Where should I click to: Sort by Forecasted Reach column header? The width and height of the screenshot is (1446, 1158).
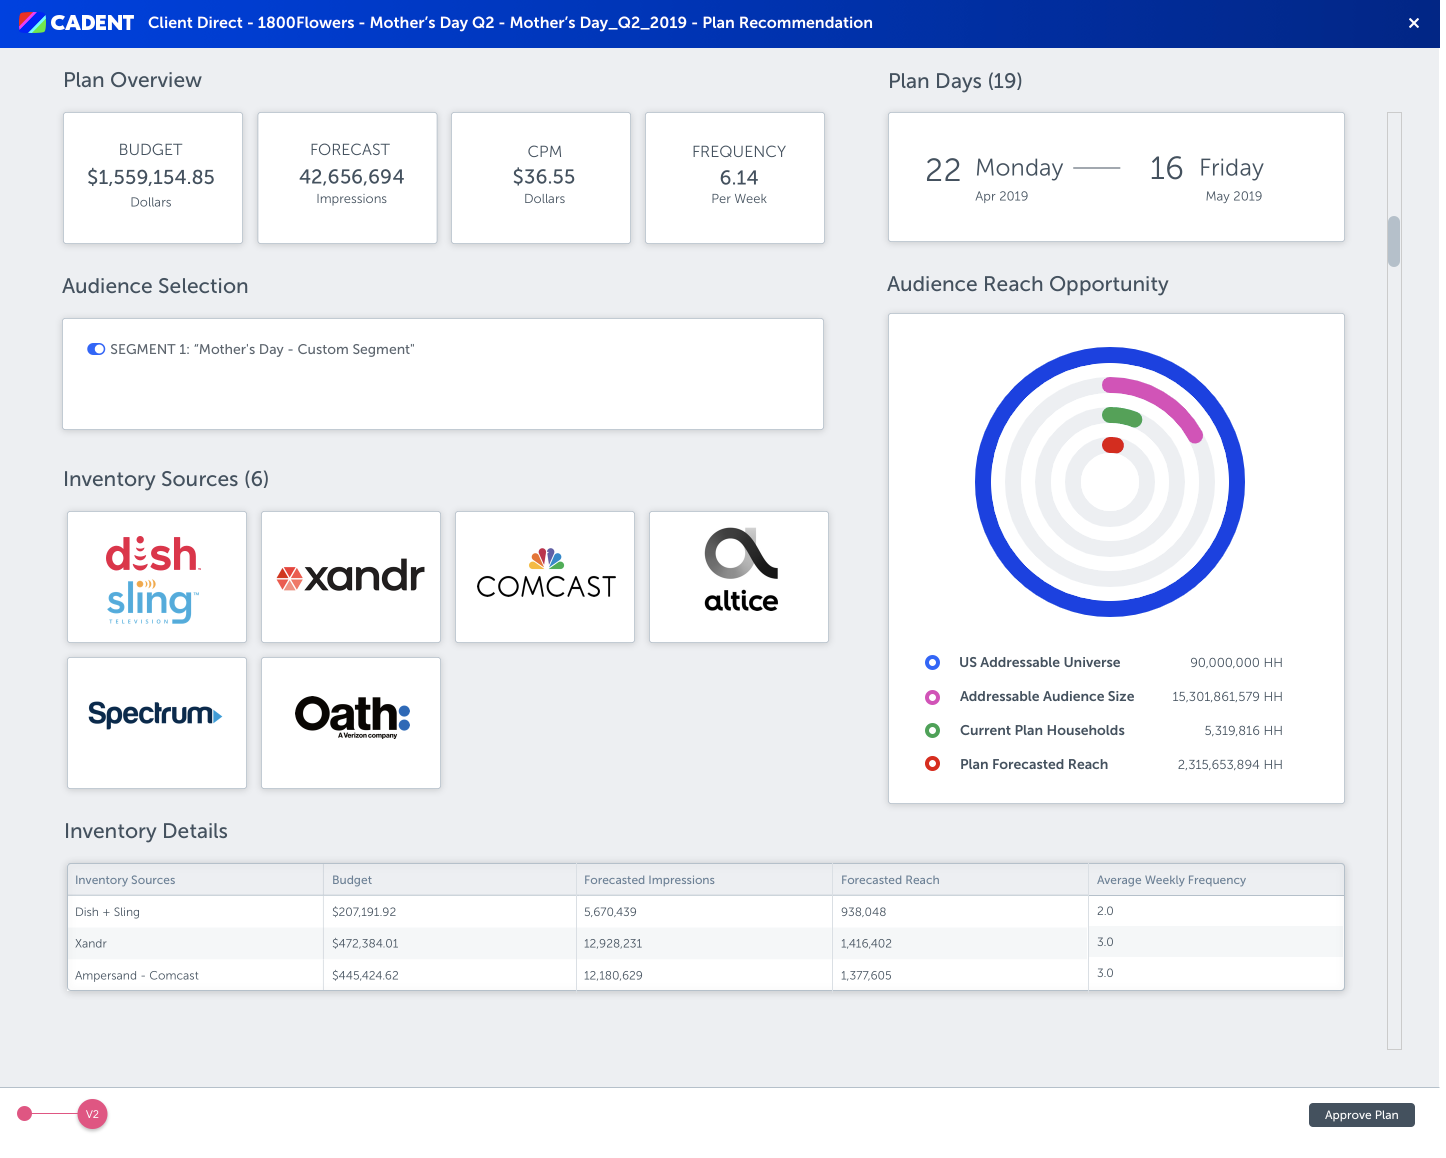click(960, 880)
